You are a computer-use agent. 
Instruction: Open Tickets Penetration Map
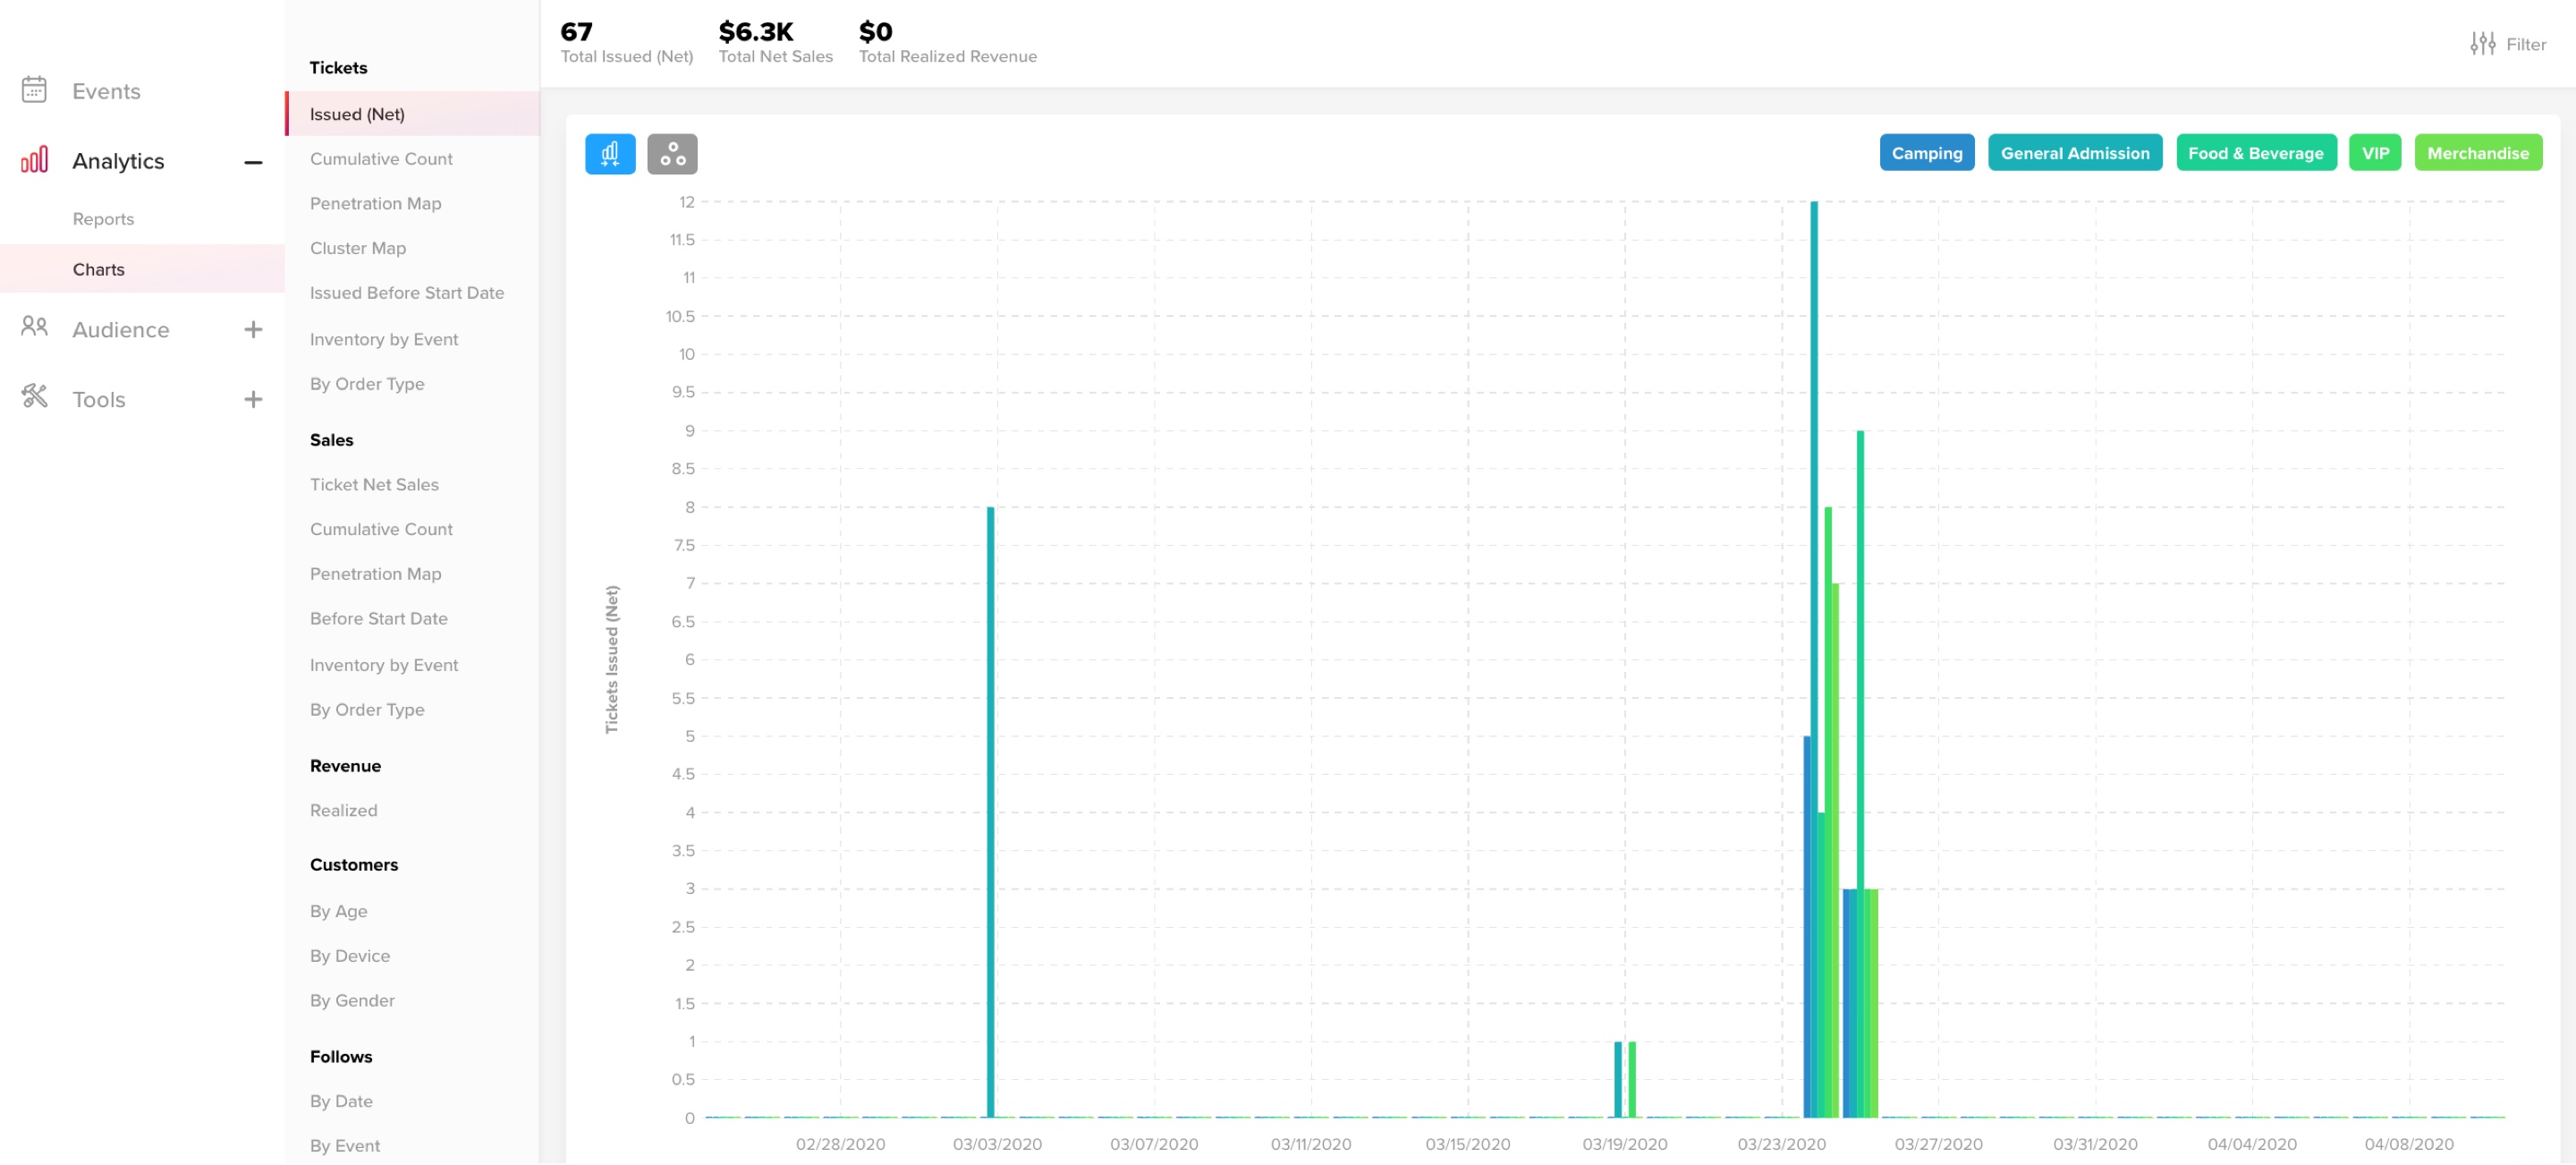click(x=375, y=203)
